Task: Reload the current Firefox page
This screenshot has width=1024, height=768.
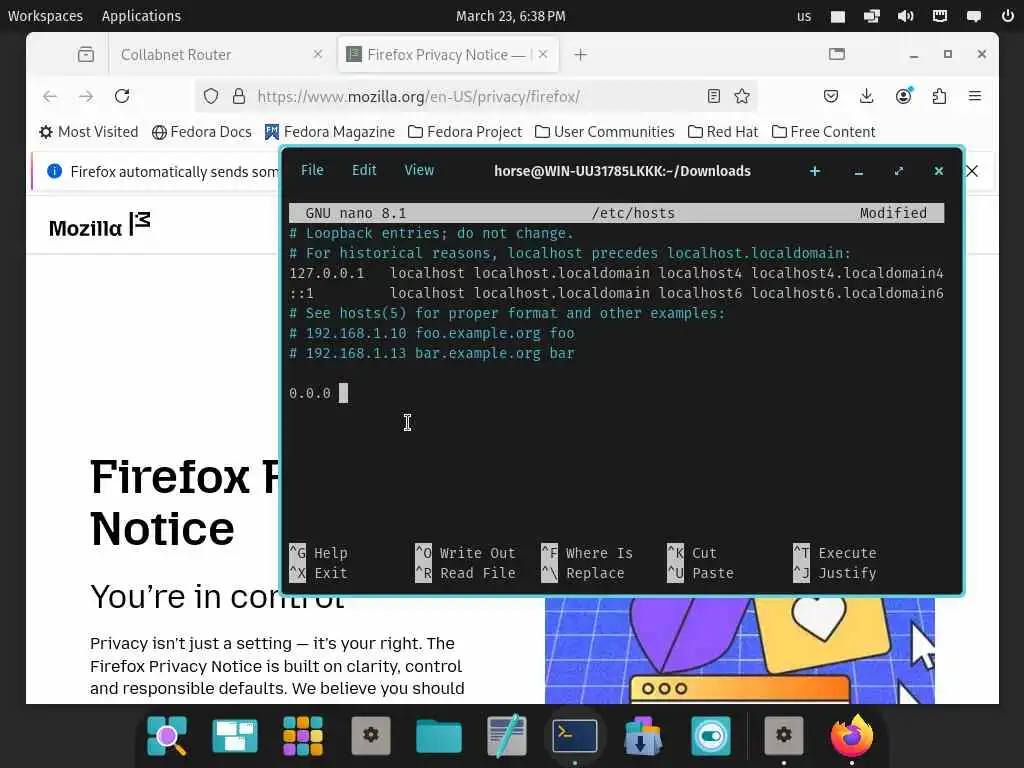Action: tap(122, 97)
